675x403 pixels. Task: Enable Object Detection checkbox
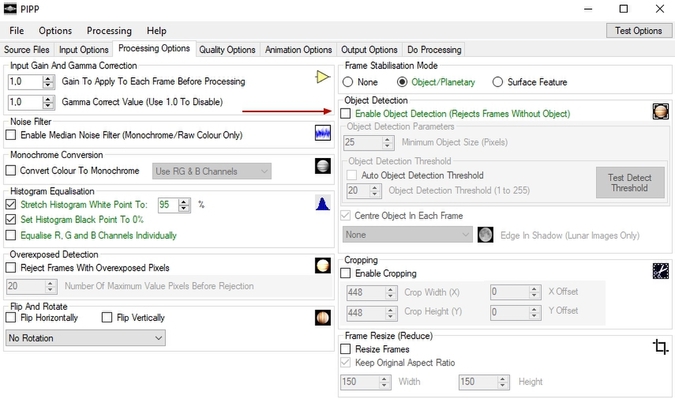(347, 114)
